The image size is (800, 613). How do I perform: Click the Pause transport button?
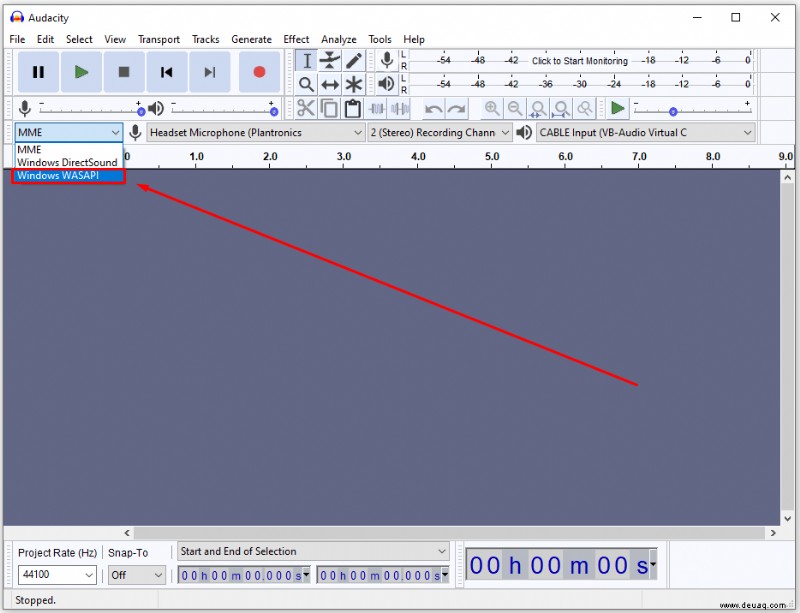[38, 72]
